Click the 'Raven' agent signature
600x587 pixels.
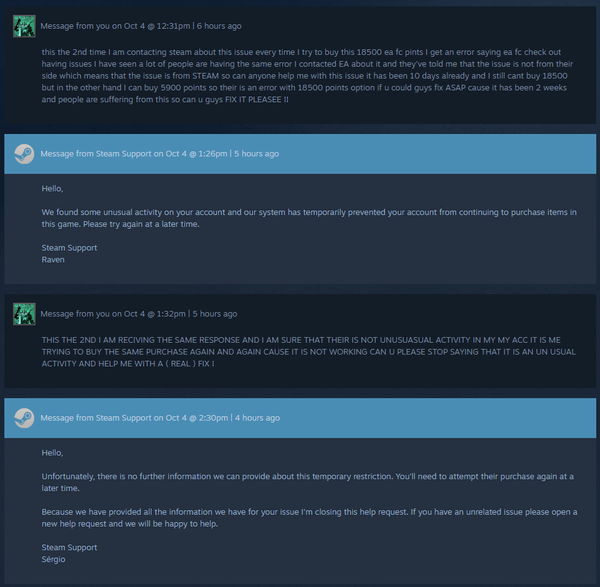tap(52, 259)
